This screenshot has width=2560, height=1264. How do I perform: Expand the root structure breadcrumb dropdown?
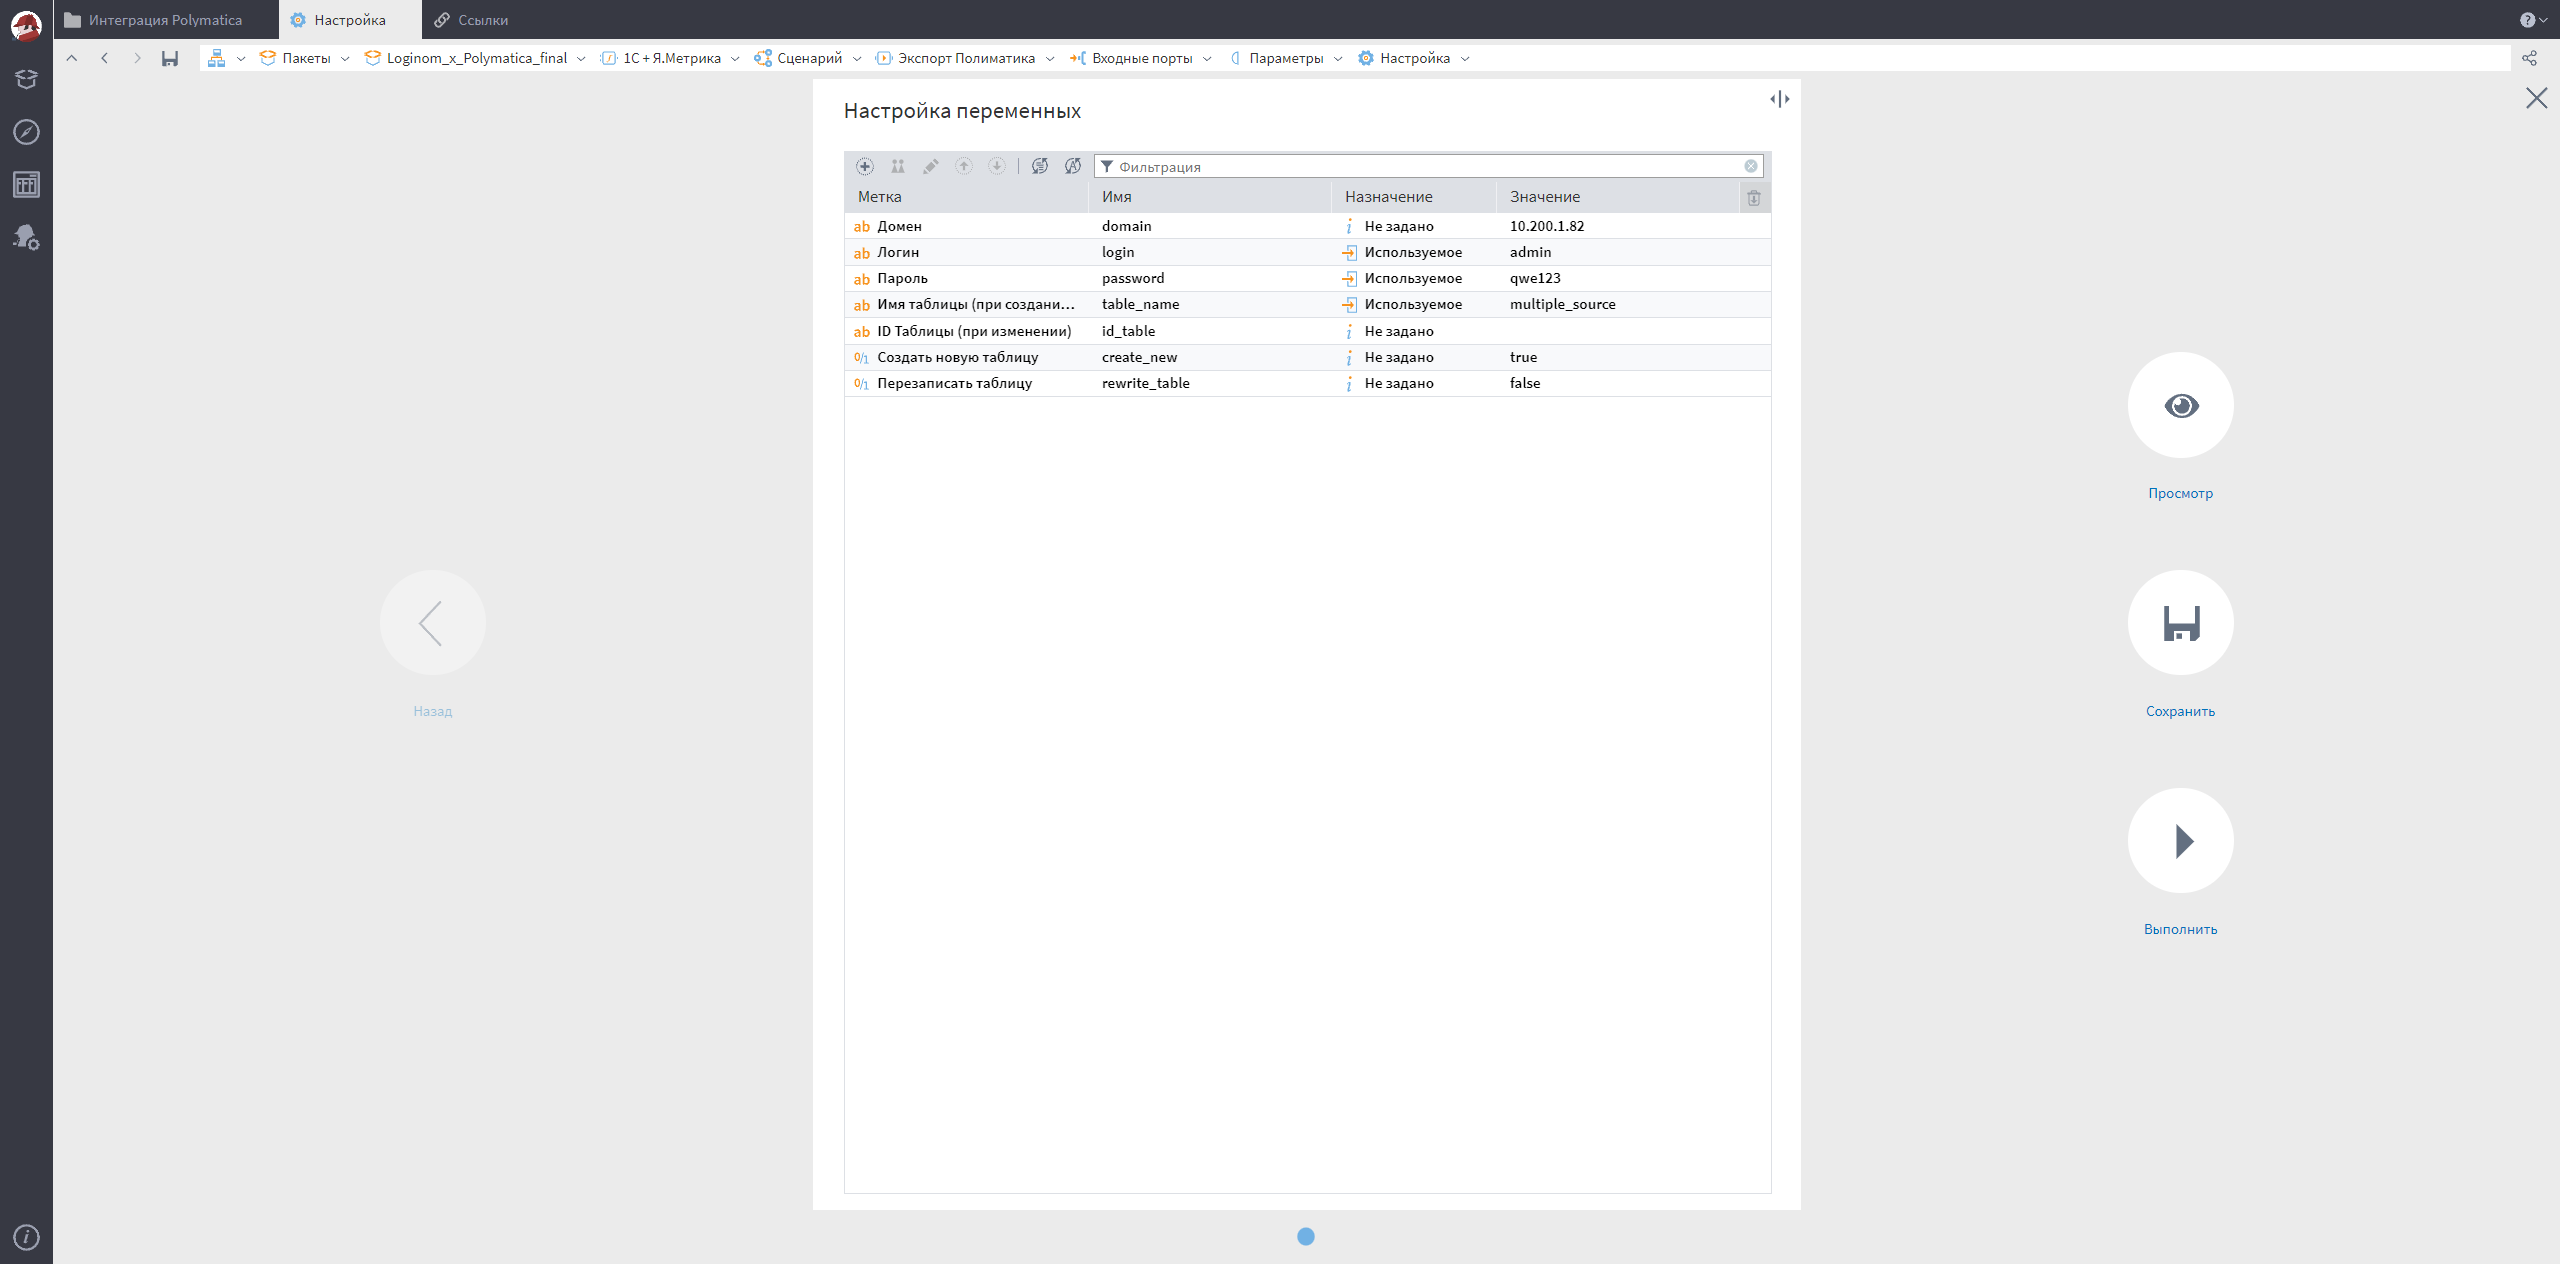tap(241, 59)
